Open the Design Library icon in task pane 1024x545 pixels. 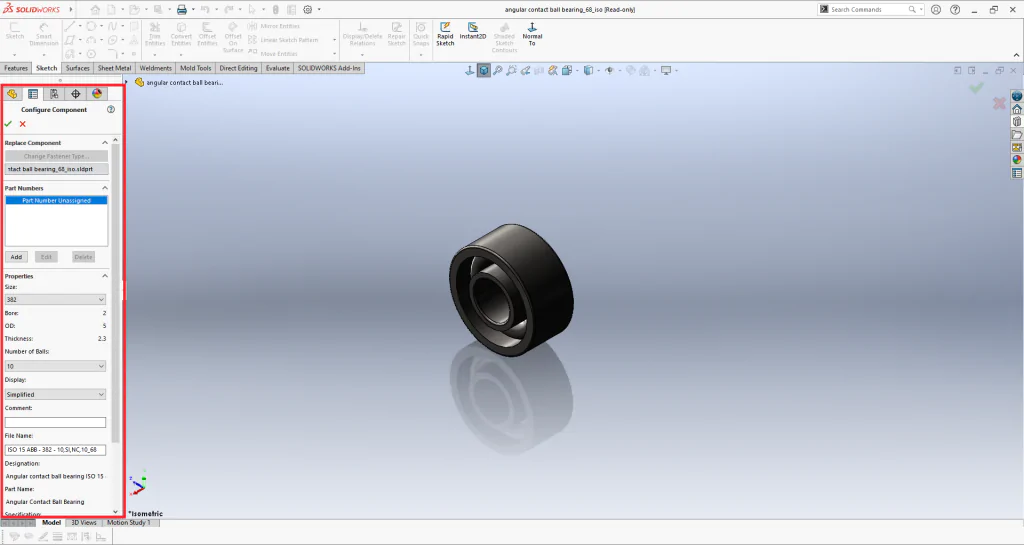click(1017, 121)
